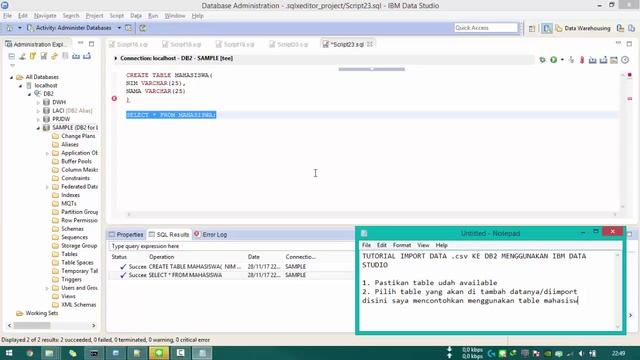Expand the PRJDW database node
The width and height of the screenshot is (640, 360).
(x=38, y=119)
